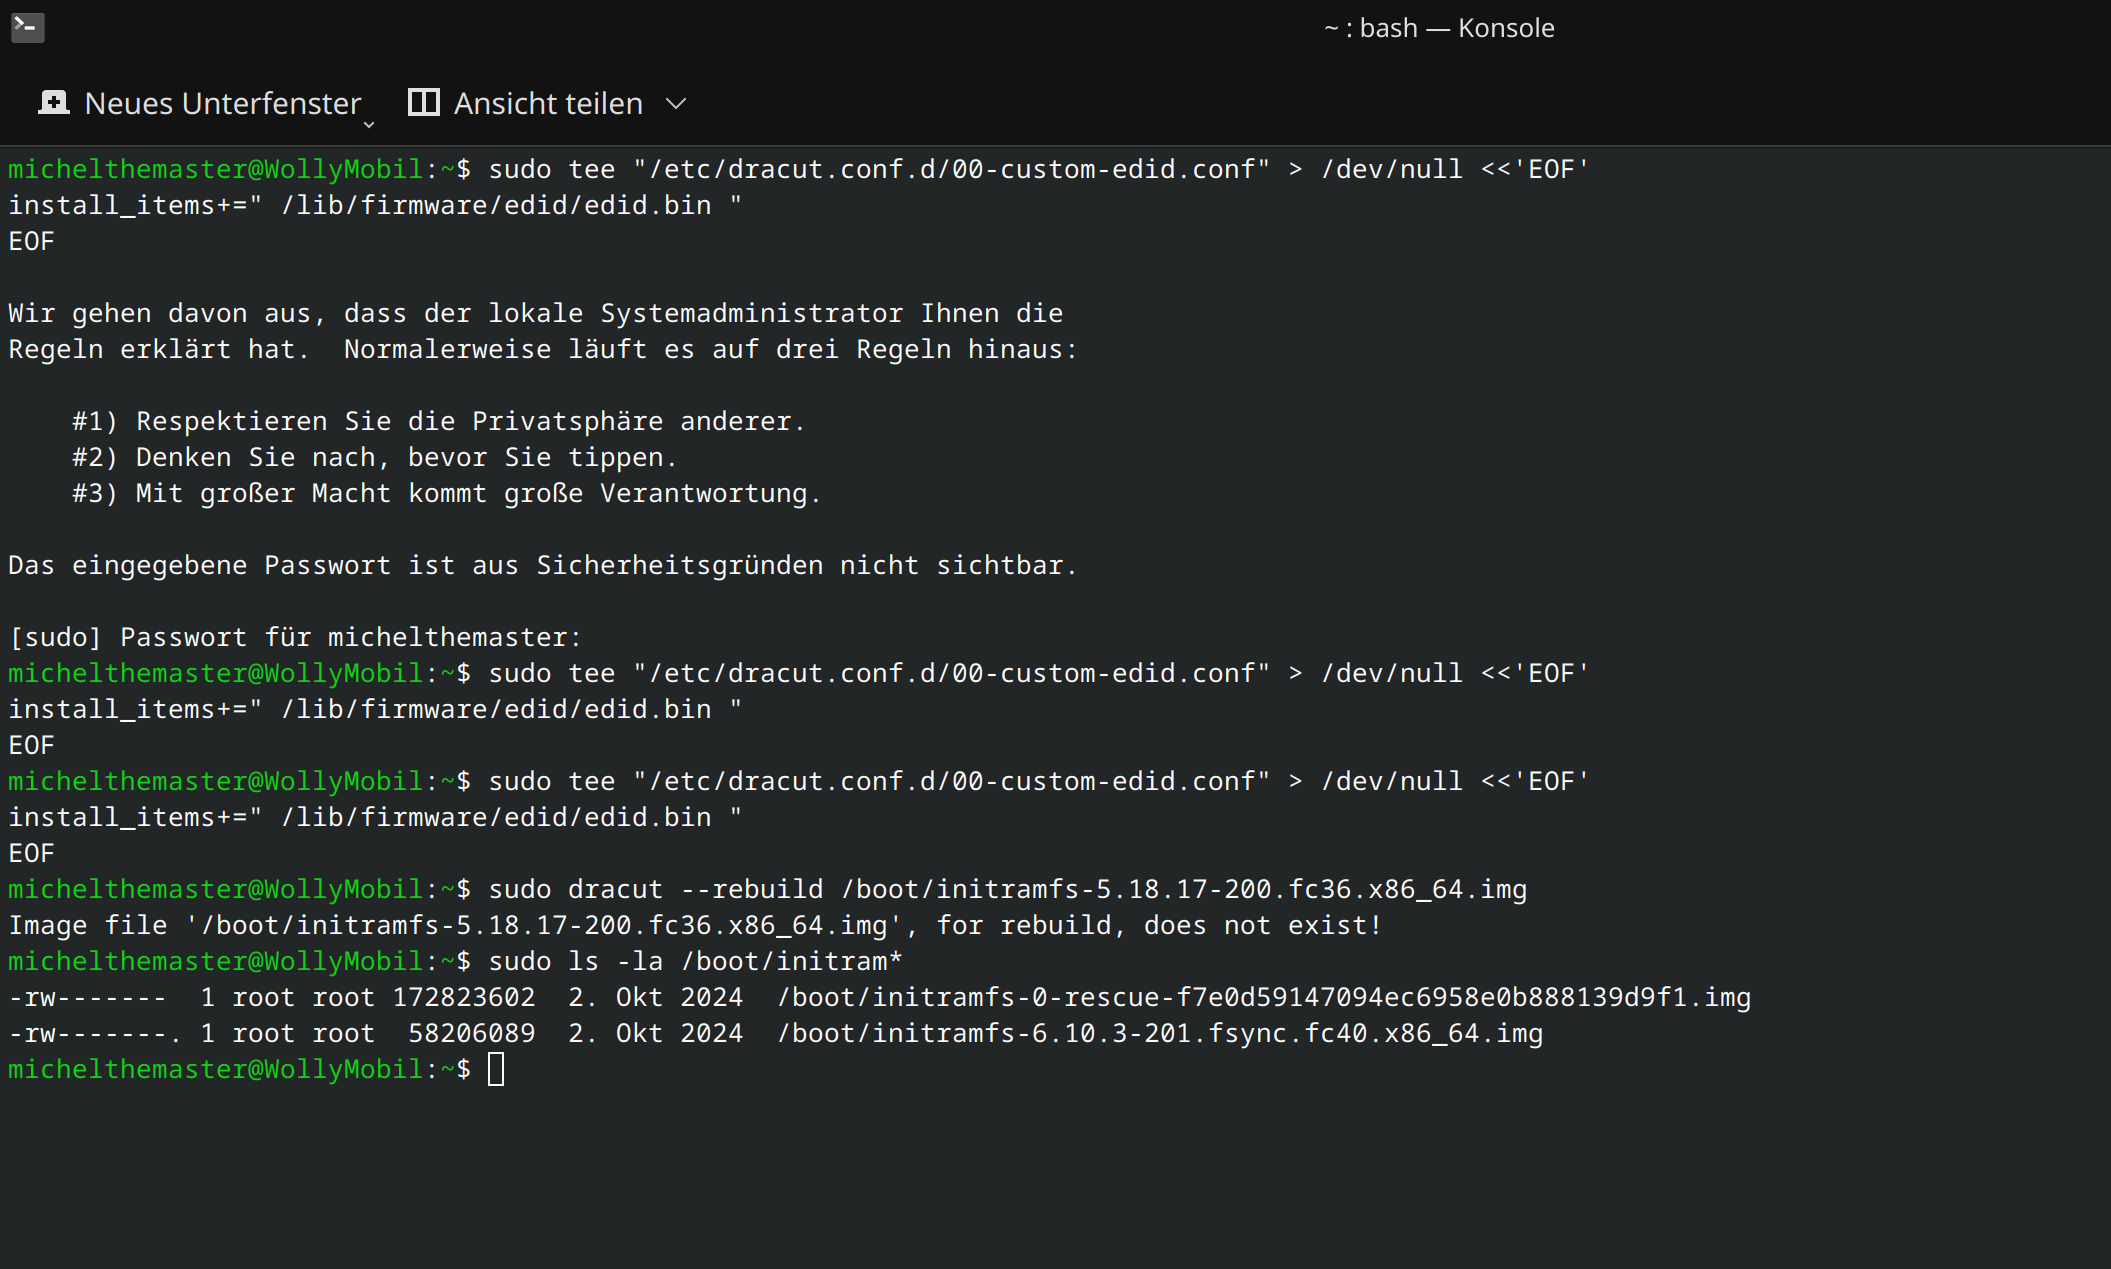Click the Neues Unterfenster tab icon
This screenshot has height=1269, width=2111.
point(54,103)
